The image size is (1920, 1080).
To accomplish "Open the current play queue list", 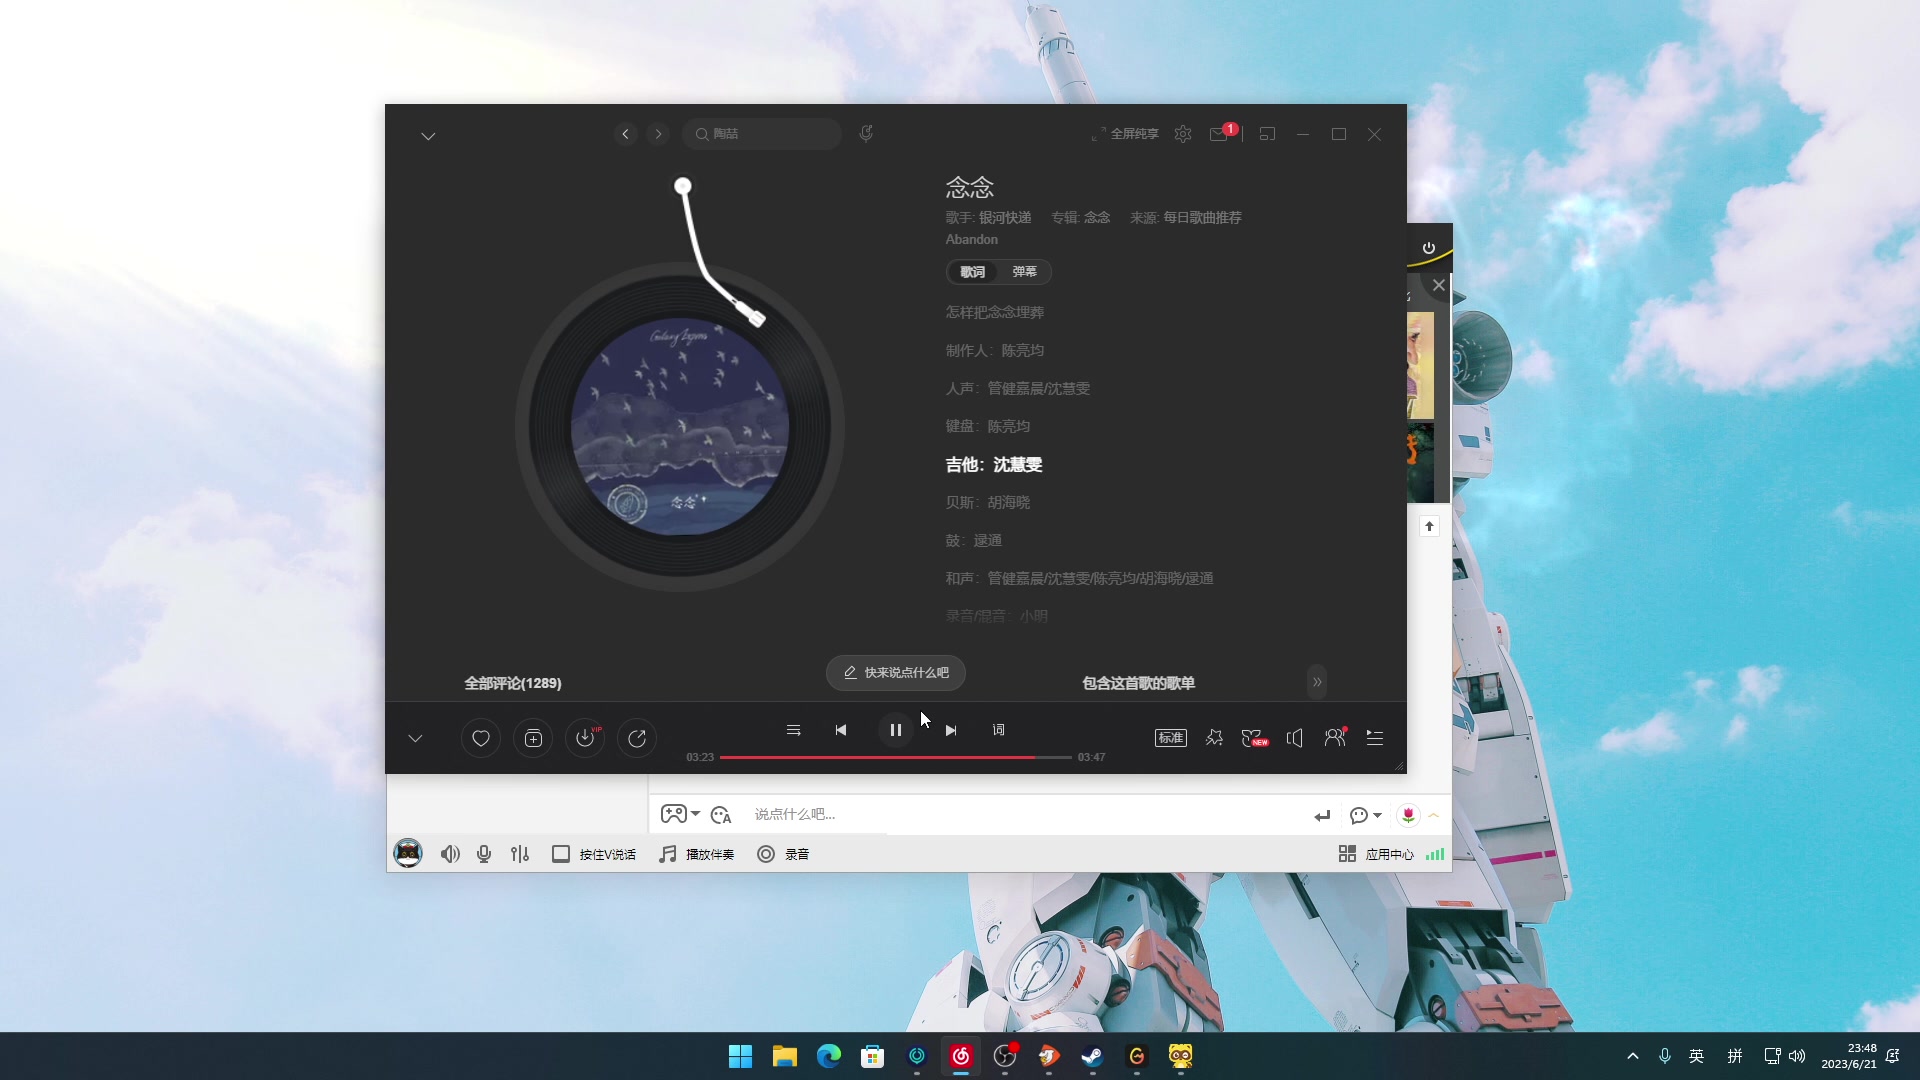I will (1375, 738).
